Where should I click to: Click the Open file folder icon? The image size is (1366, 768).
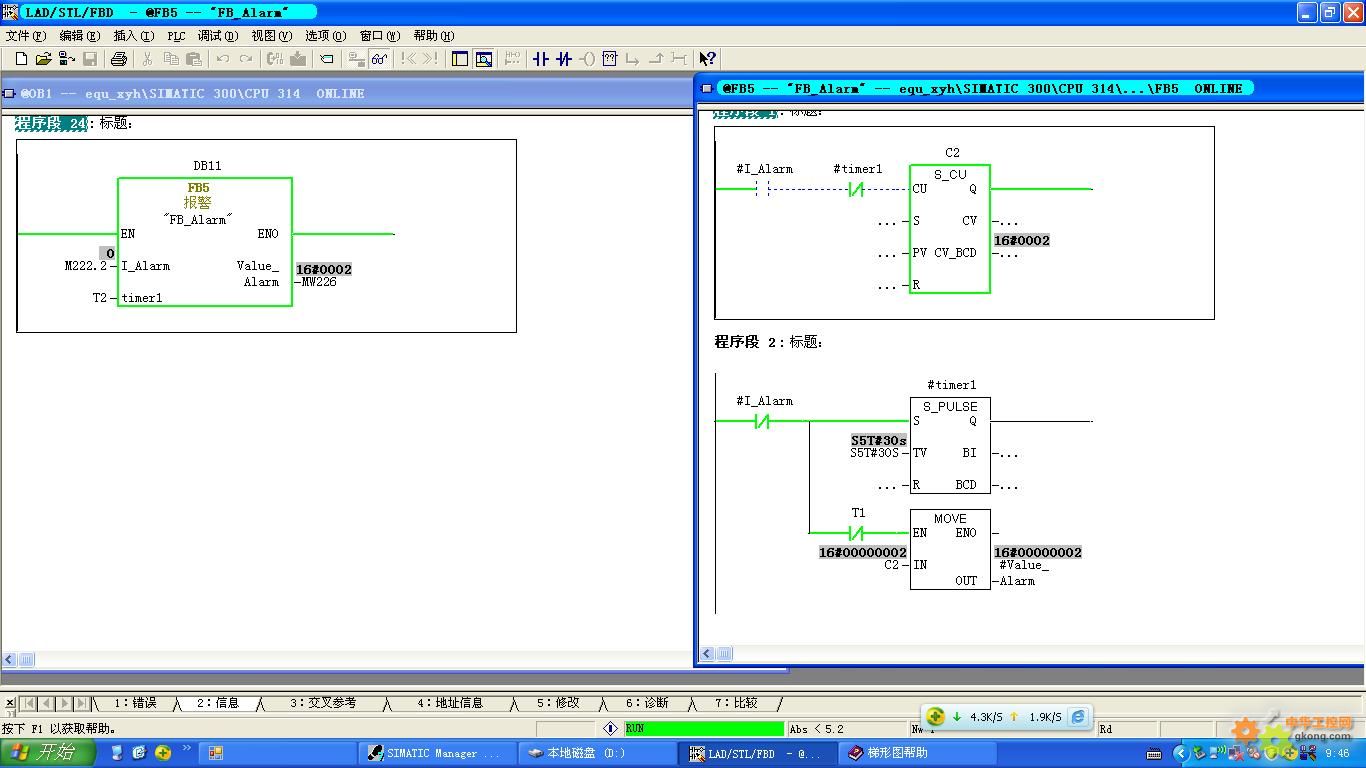click(x=44, y=59)
